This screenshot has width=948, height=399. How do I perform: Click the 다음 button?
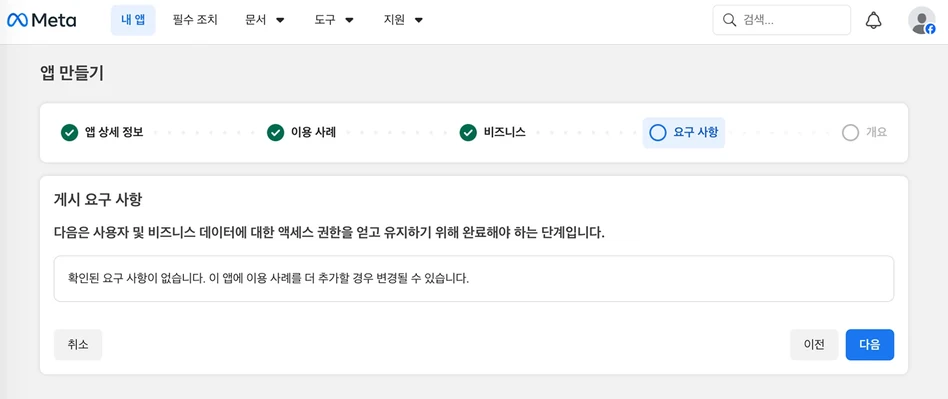(x=869, y=345)
